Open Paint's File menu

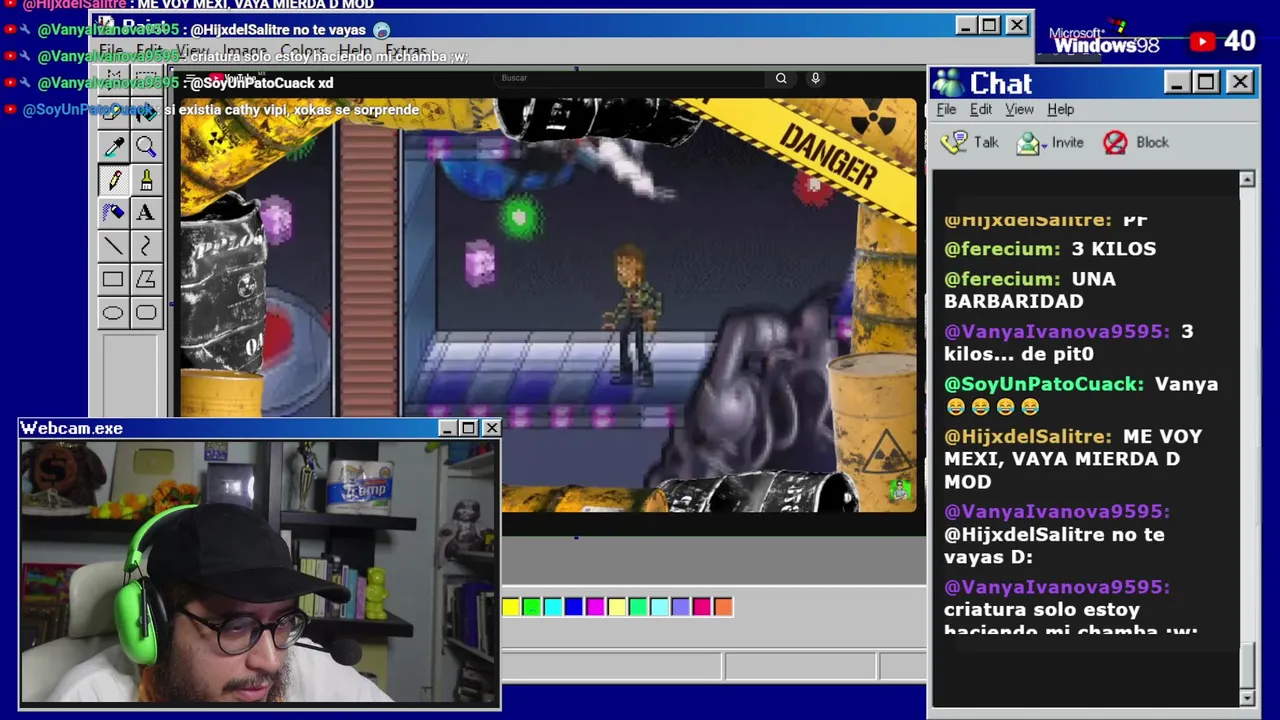click(111, 50)
